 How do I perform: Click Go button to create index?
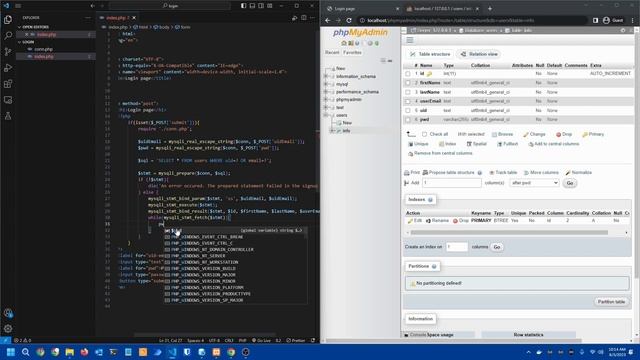(x=497, y=247)
